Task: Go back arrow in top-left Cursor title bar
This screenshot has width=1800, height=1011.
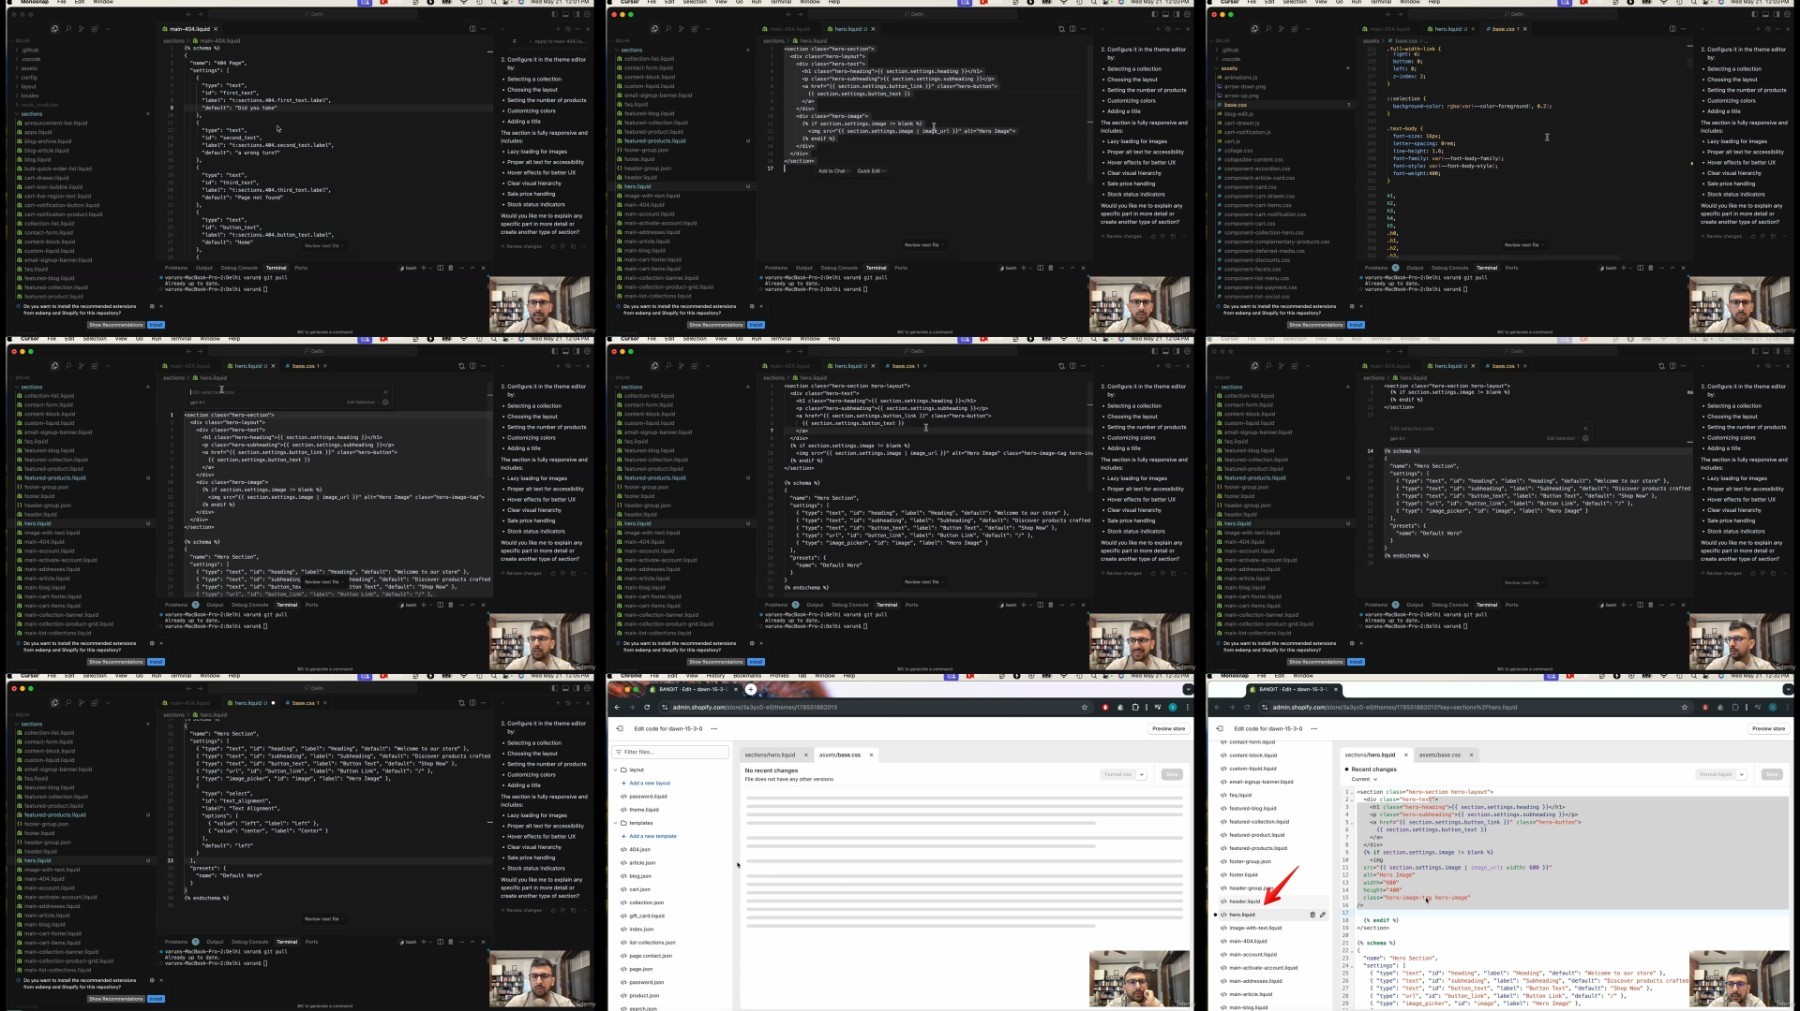Action: pos(189,14)
